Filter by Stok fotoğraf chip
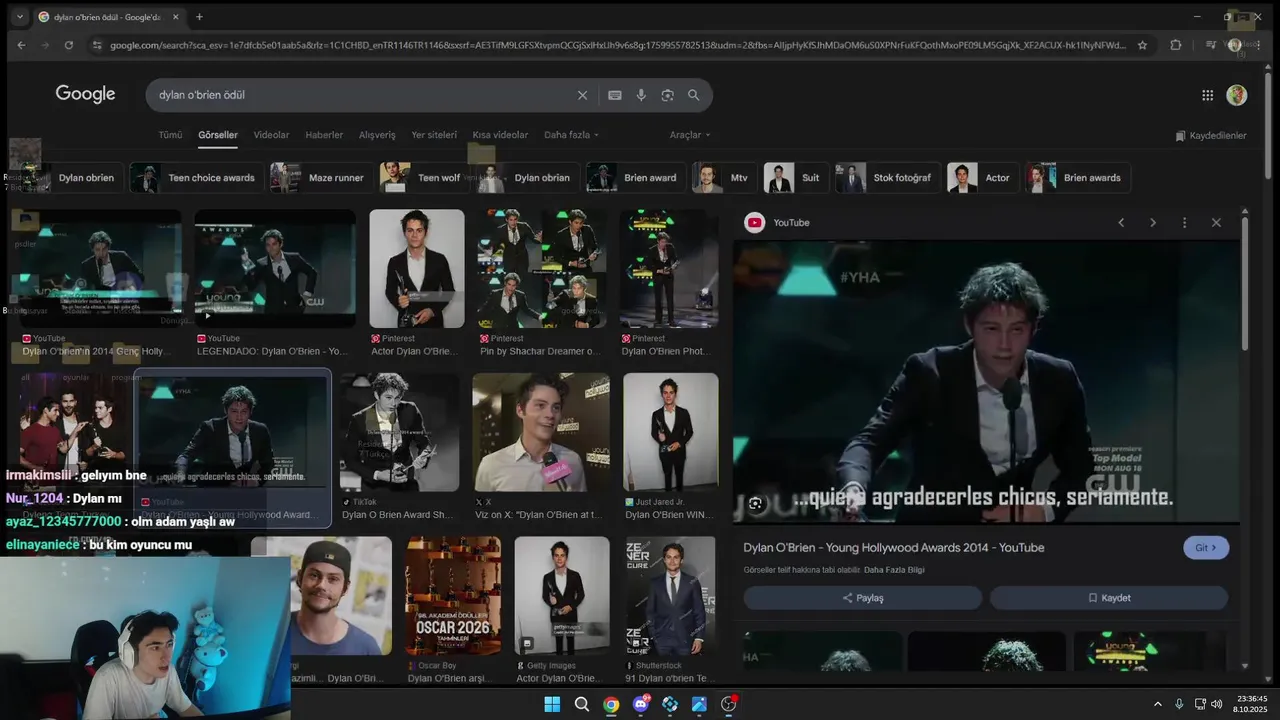This screenshot has width=1280, height=720. point(886,178)
